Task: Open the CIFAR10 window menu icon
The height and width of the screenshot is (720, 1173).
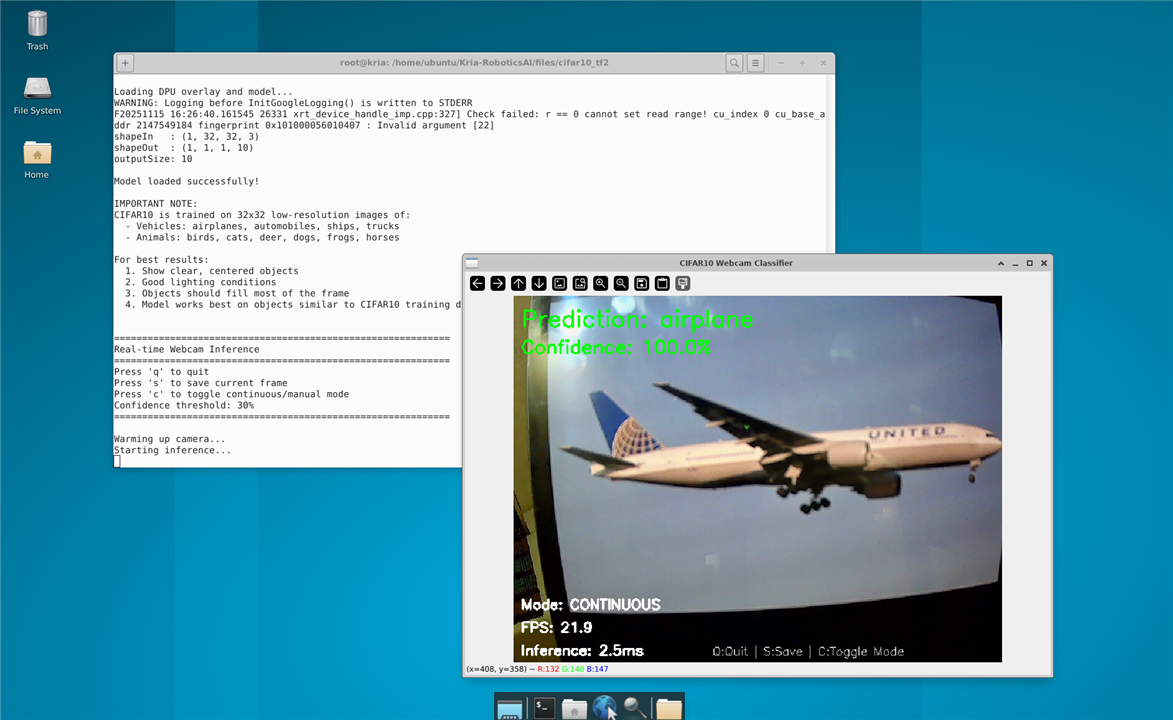Action: pyautogui.click(x=472, y=263)
